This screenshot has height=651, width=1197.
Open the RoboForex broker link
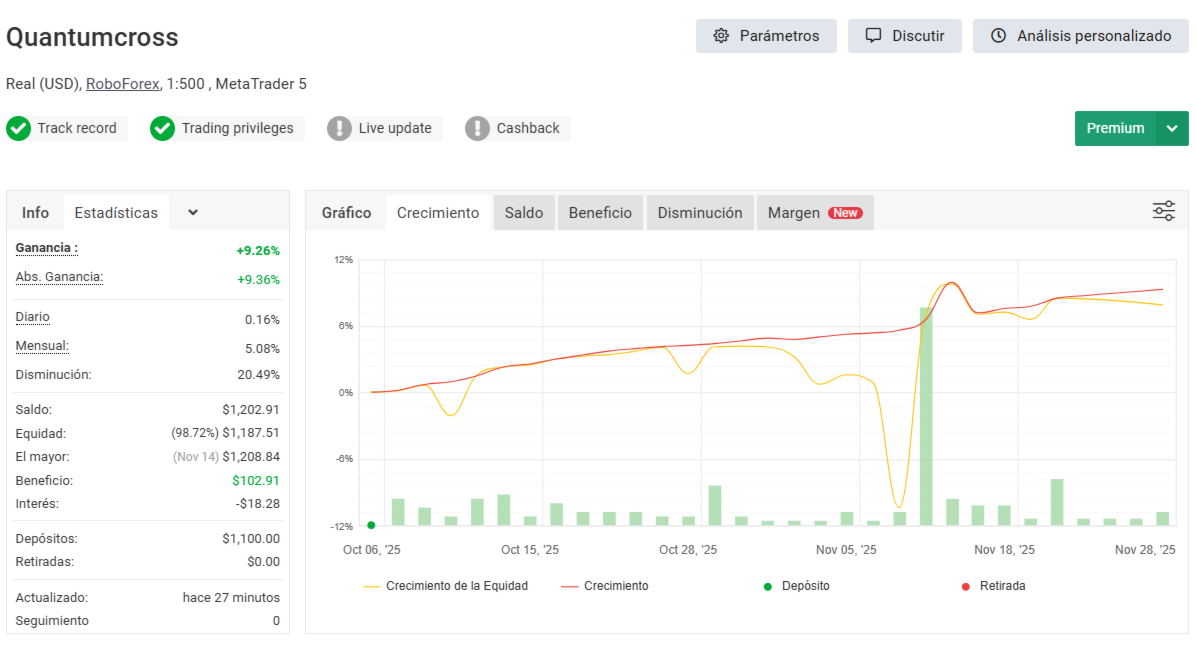click(122, 84)
